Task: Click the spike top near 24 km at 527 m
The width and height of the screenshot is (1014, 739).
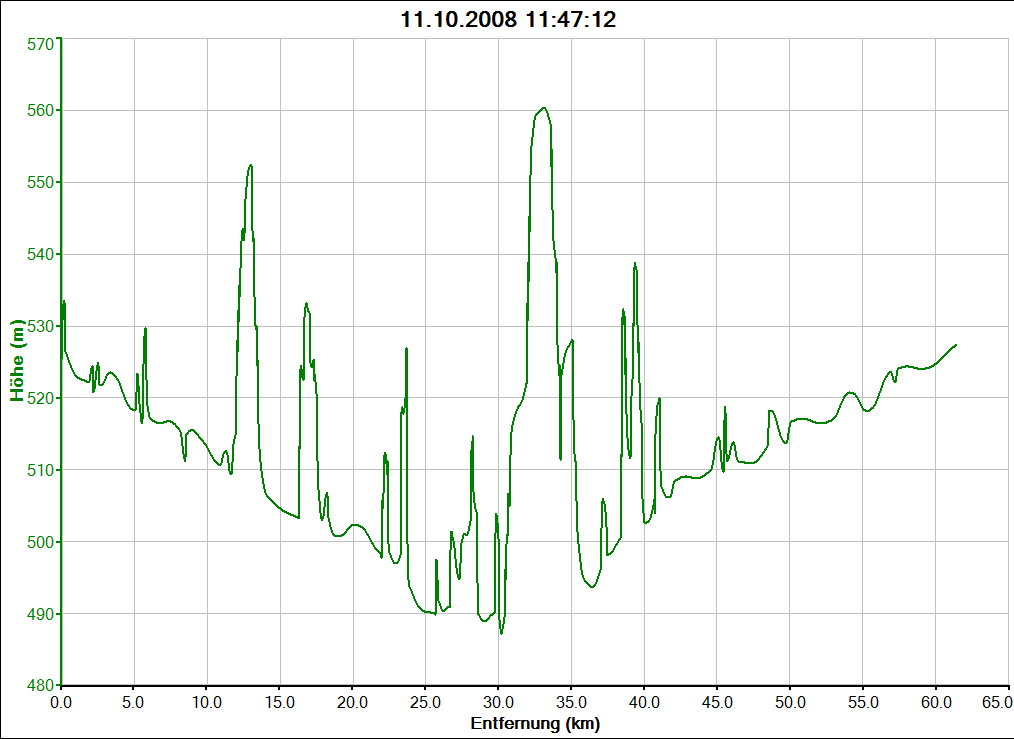Action: tap(407, 349)
